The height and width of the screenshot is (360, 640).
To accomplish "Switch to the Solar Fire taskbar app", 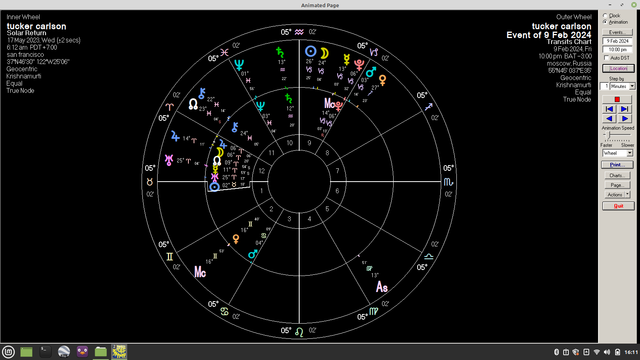I will [x=119, y=352].
